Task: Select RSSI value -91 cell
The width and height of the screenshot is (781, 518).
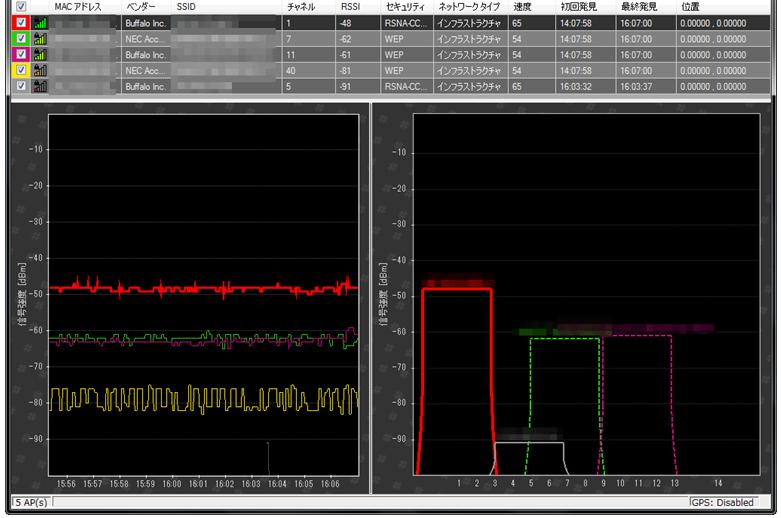Action: (345, 86)
